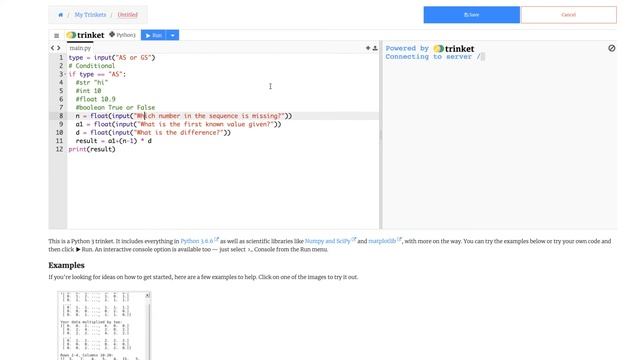Open the Python 3.6.6 link

pyautogui.click(x=198, y=241)
